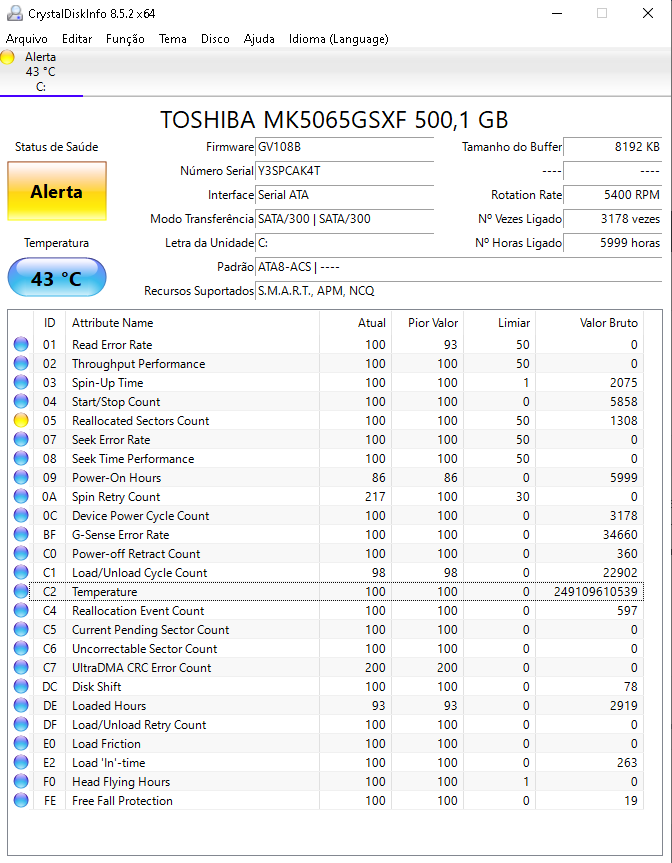The height and width of the screenshot is (863, 672).
Task: Click status icon for G-Sense Error Rate
Action: coord(21,534)
